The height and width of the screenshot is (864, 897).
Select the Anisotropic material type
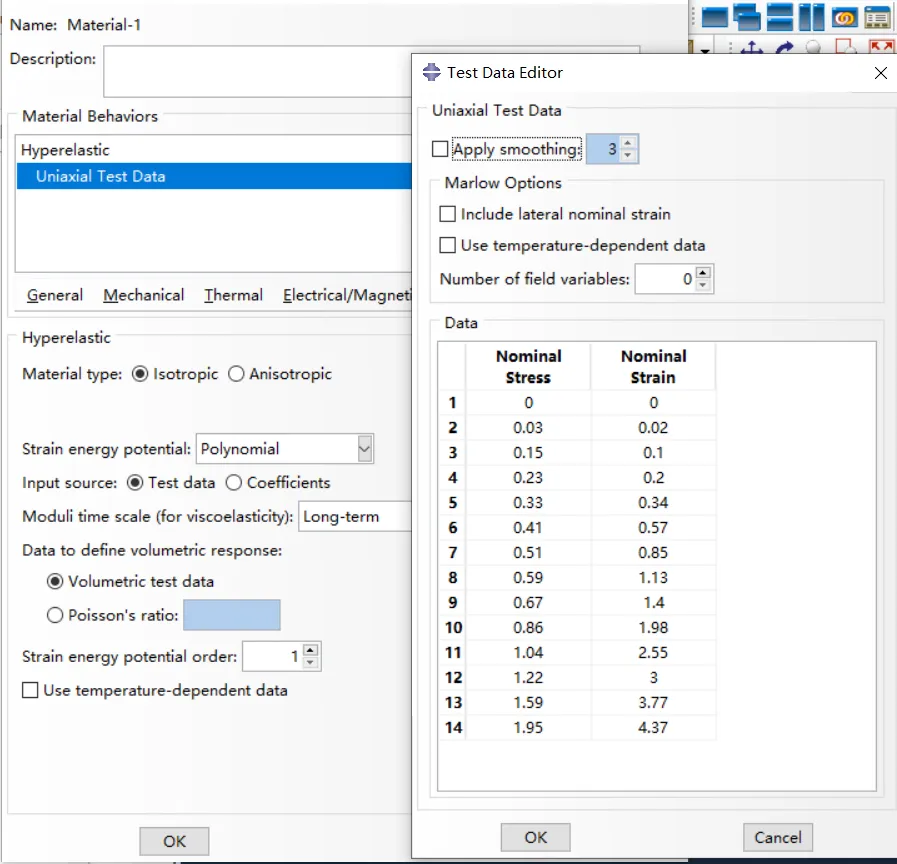[236, 374]
